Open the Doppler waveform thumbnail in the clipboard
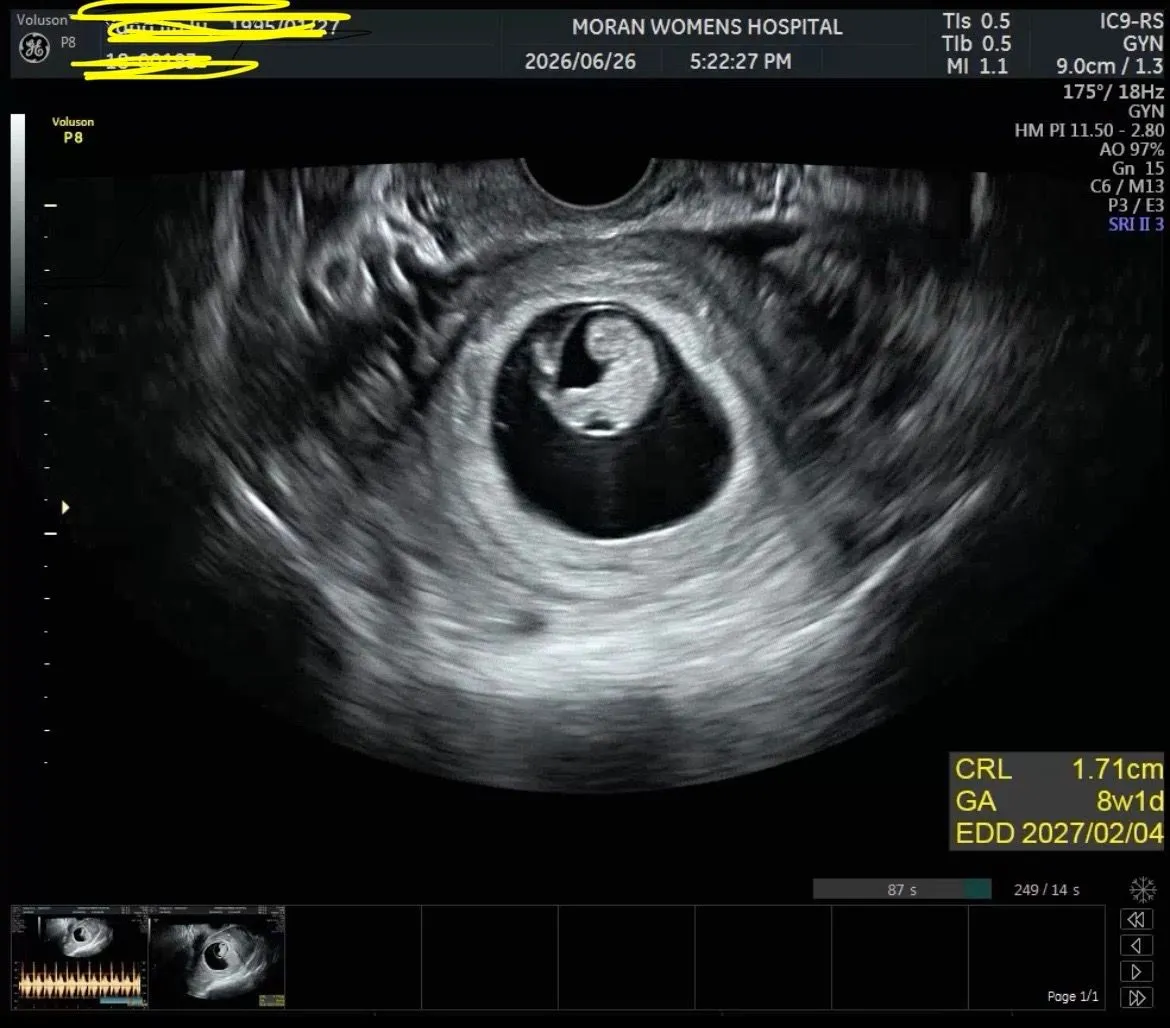Image resolution: width=1170 pixels, height=1028 pixels. pos(80,957)
